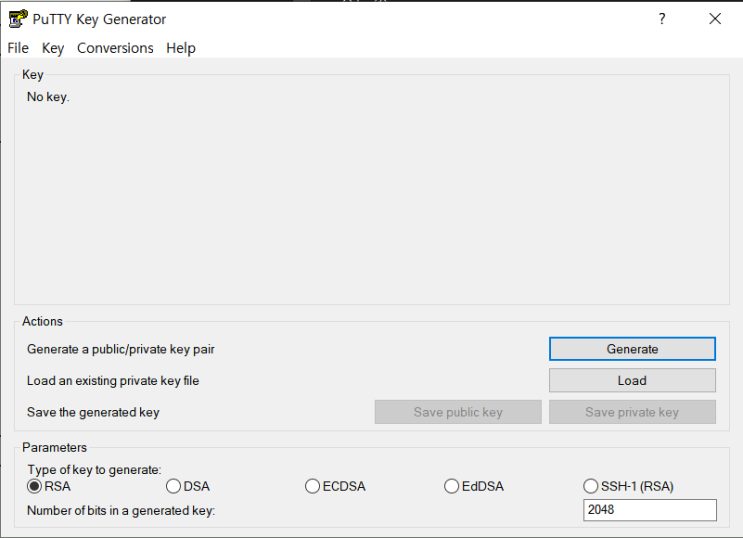Select the EdDSA key type

point(474,486)
